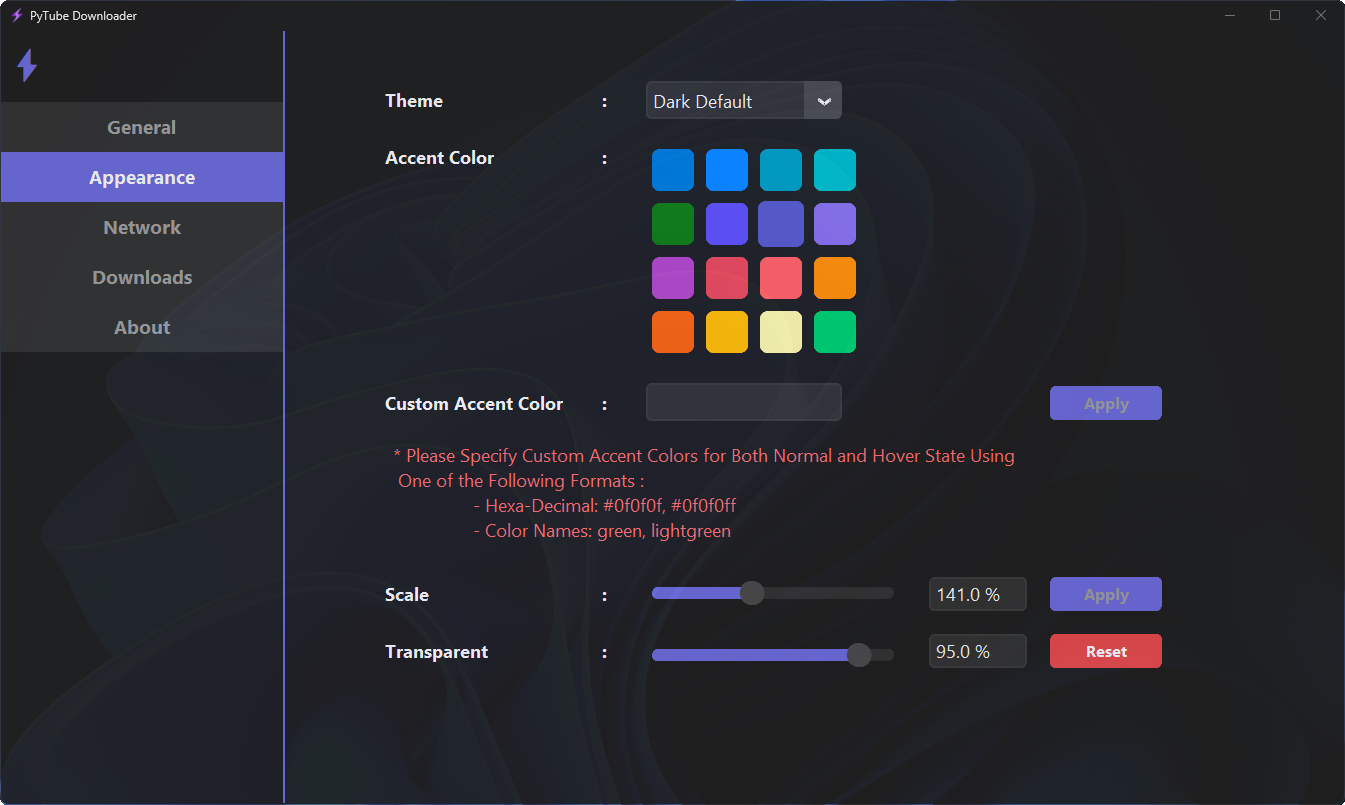The image size is (1345, 805).
Task: Click the 'Theme' label
Action: [x=414, y=101]
